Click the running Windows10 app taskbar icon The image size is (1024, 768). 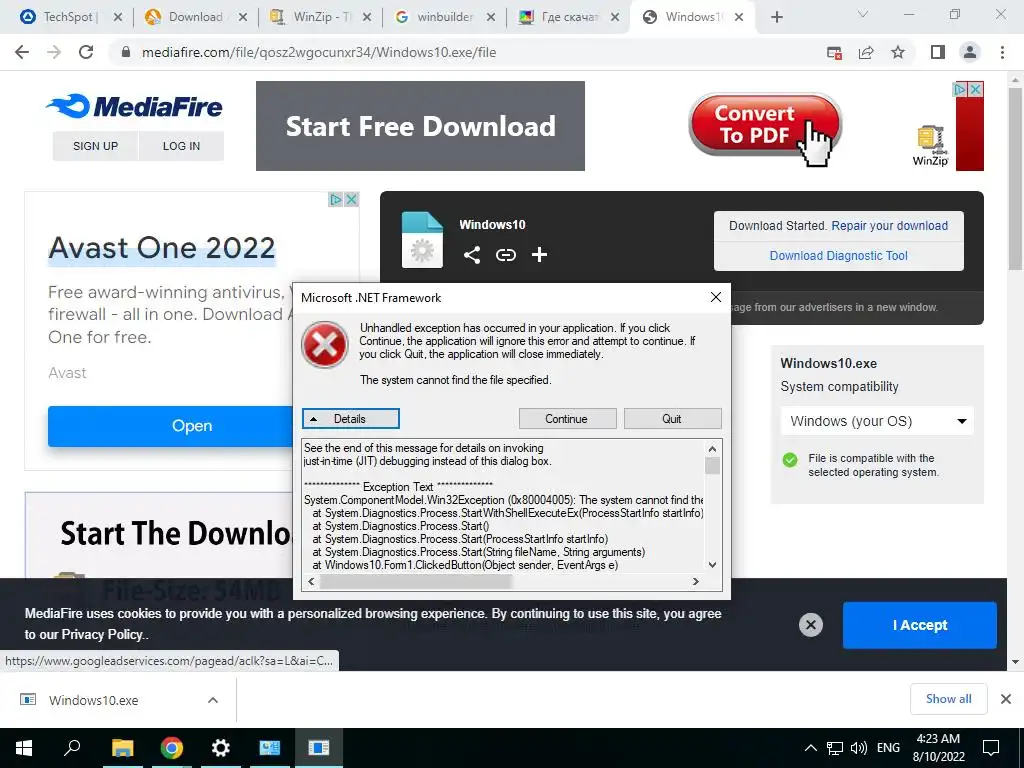pos(319,748)
